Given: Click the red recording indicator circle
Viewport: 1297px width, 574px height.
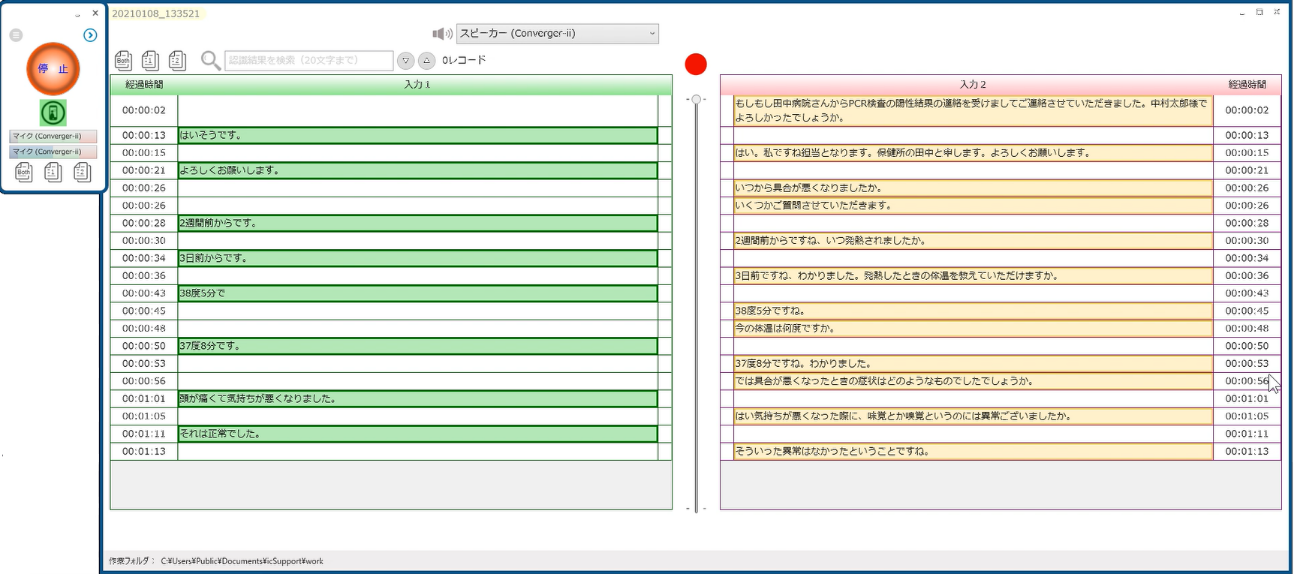Looking at the screenshot, I should click(x=696, y=64).
